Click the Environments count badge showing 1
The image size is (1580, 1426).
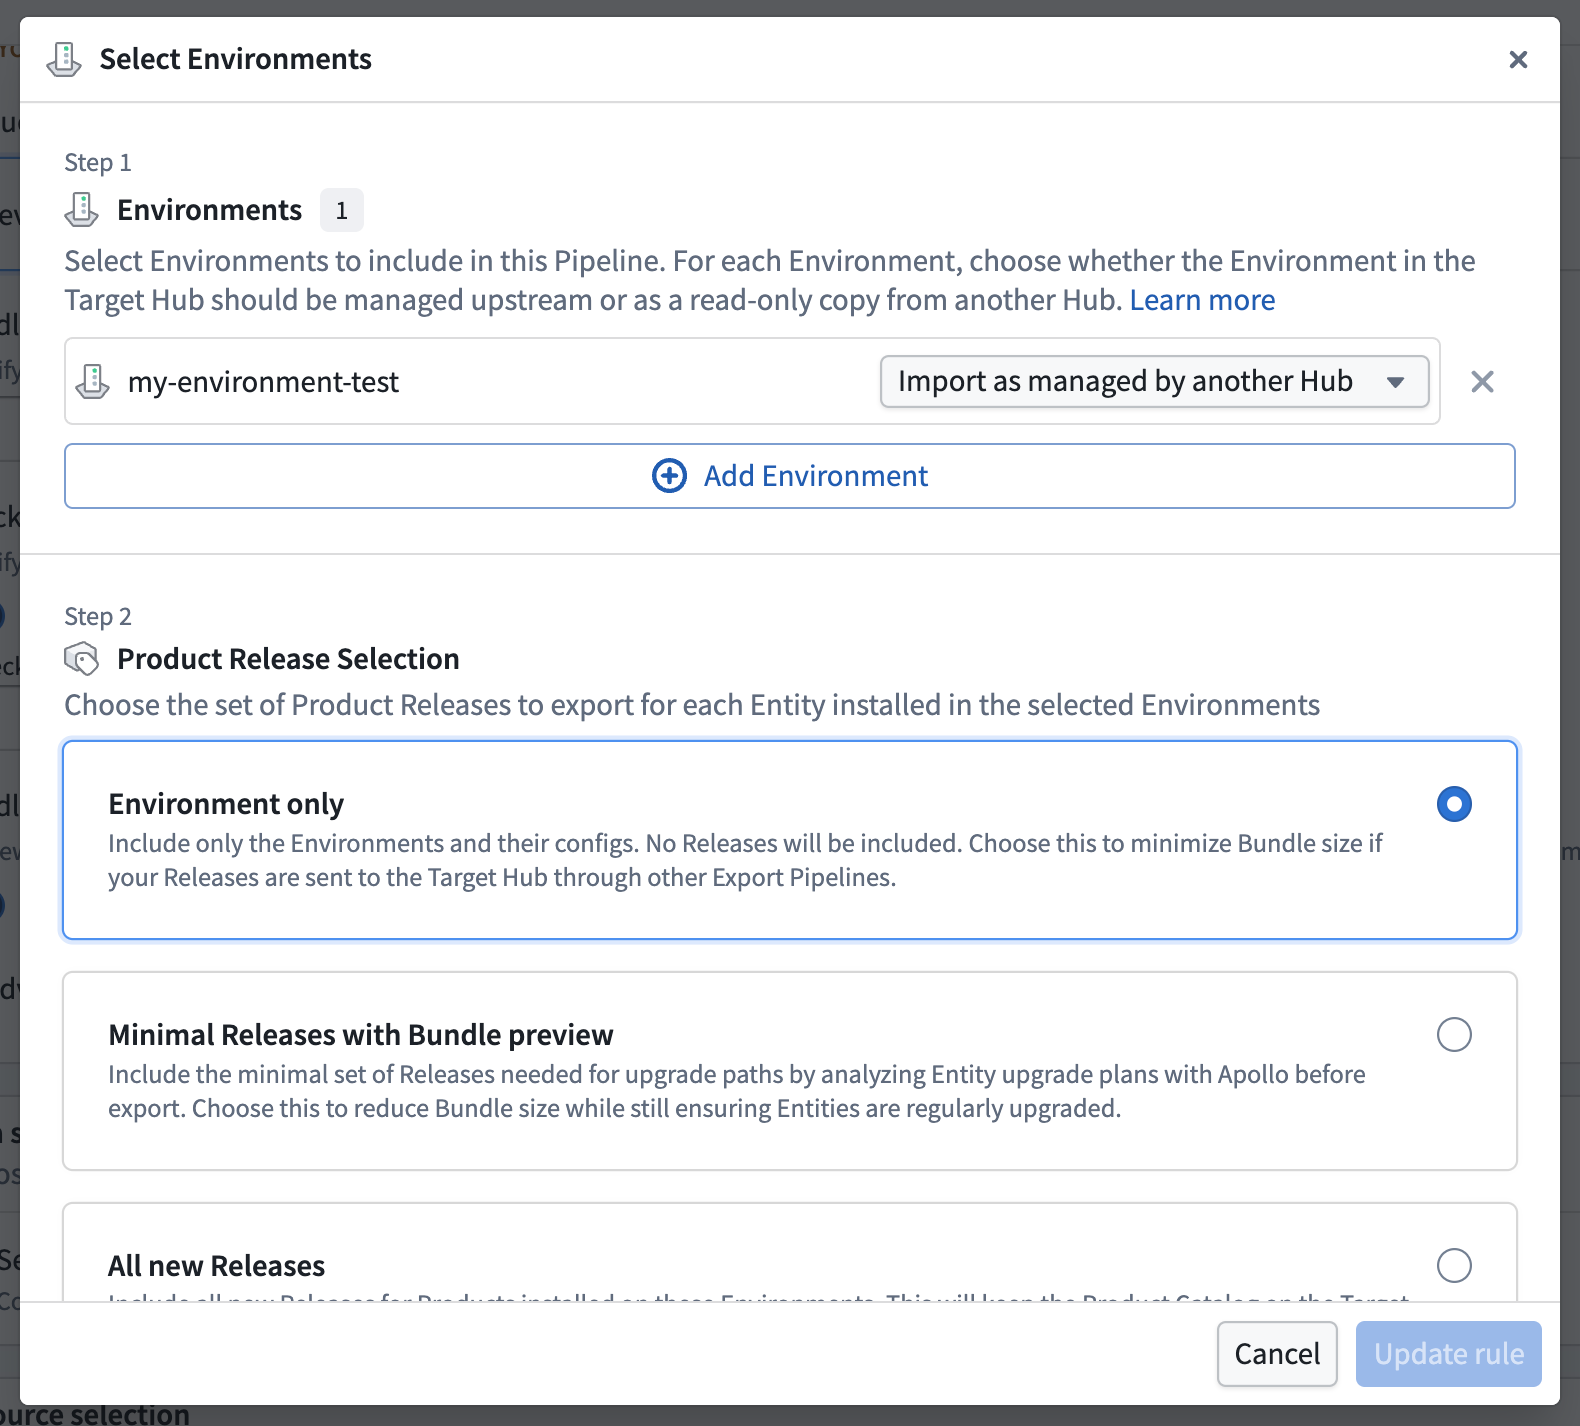click(342, 210)
